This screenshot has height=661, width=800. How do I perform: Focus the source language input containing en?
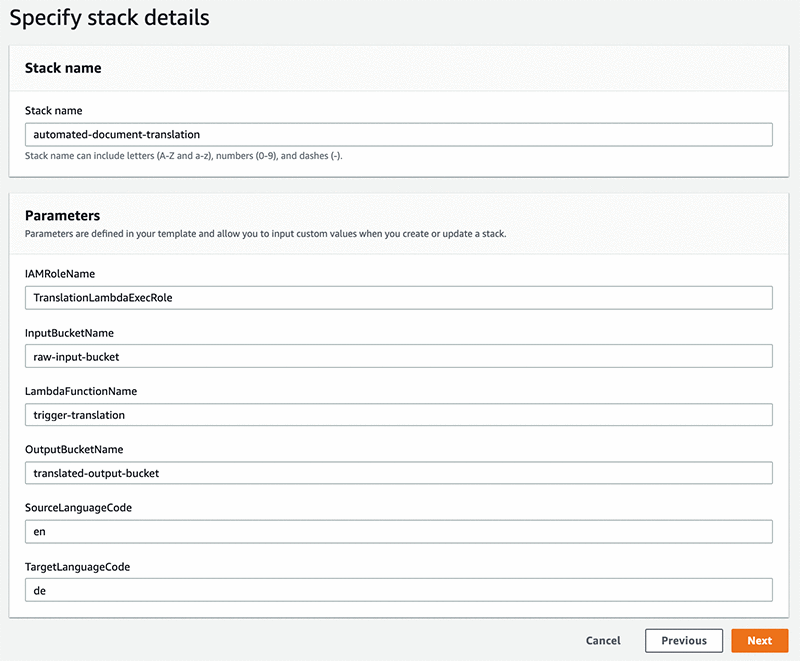point(398,532)
